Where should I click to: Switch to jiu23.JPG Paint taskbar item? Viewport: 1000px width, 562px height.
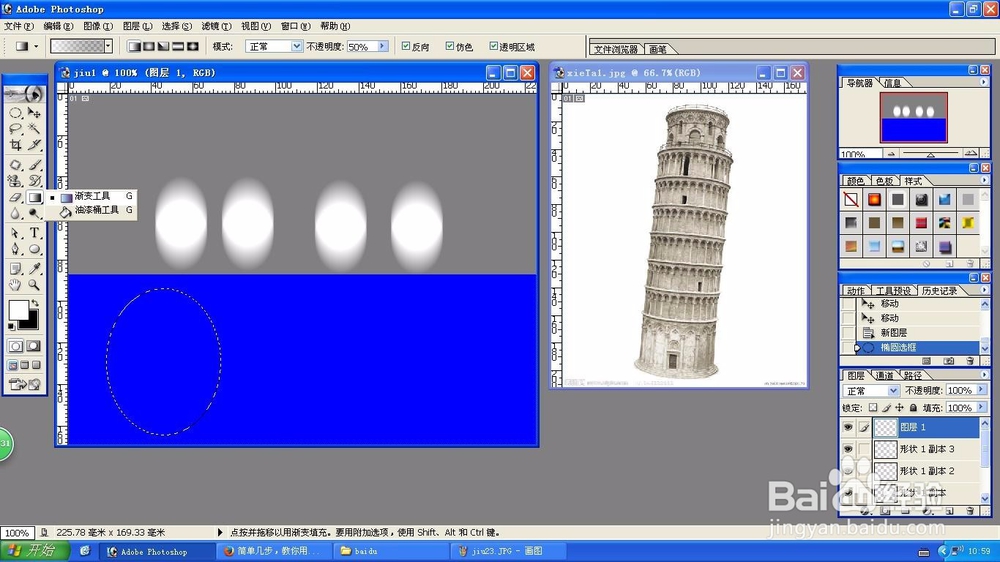[x=508, y=551]
